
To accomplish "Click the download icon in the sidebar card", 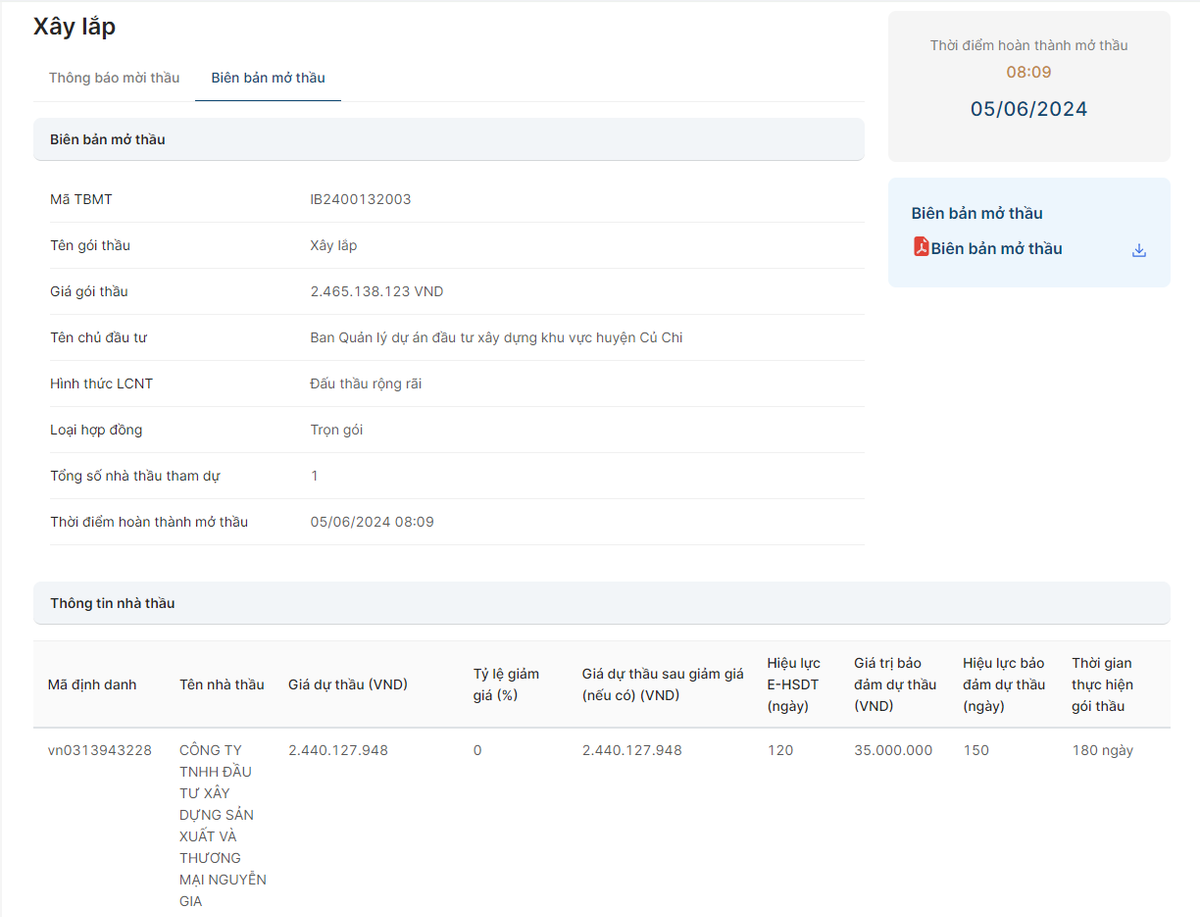I will point(1138,250).
